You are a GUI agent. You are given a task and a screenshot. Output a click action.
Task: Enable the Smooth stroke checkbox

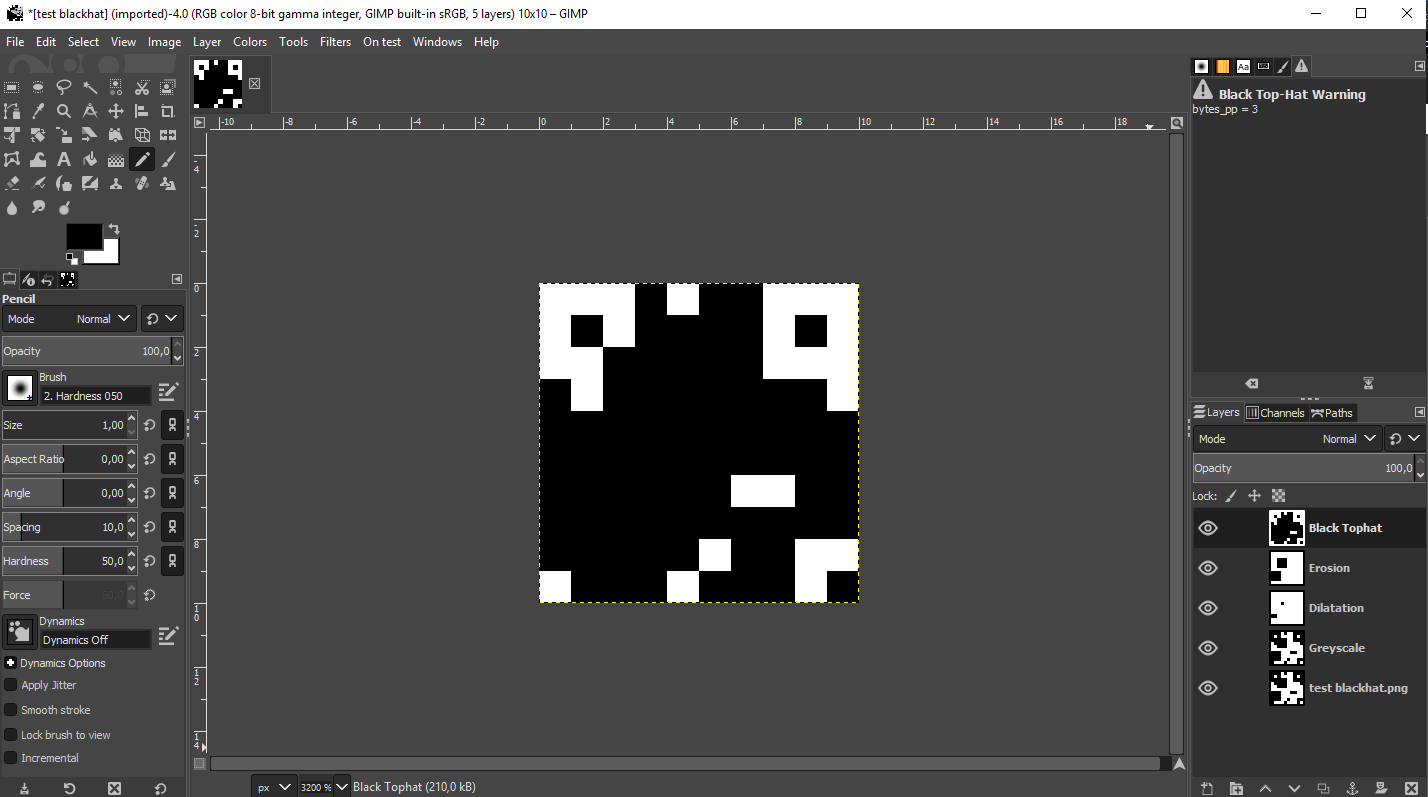[11, 710]
